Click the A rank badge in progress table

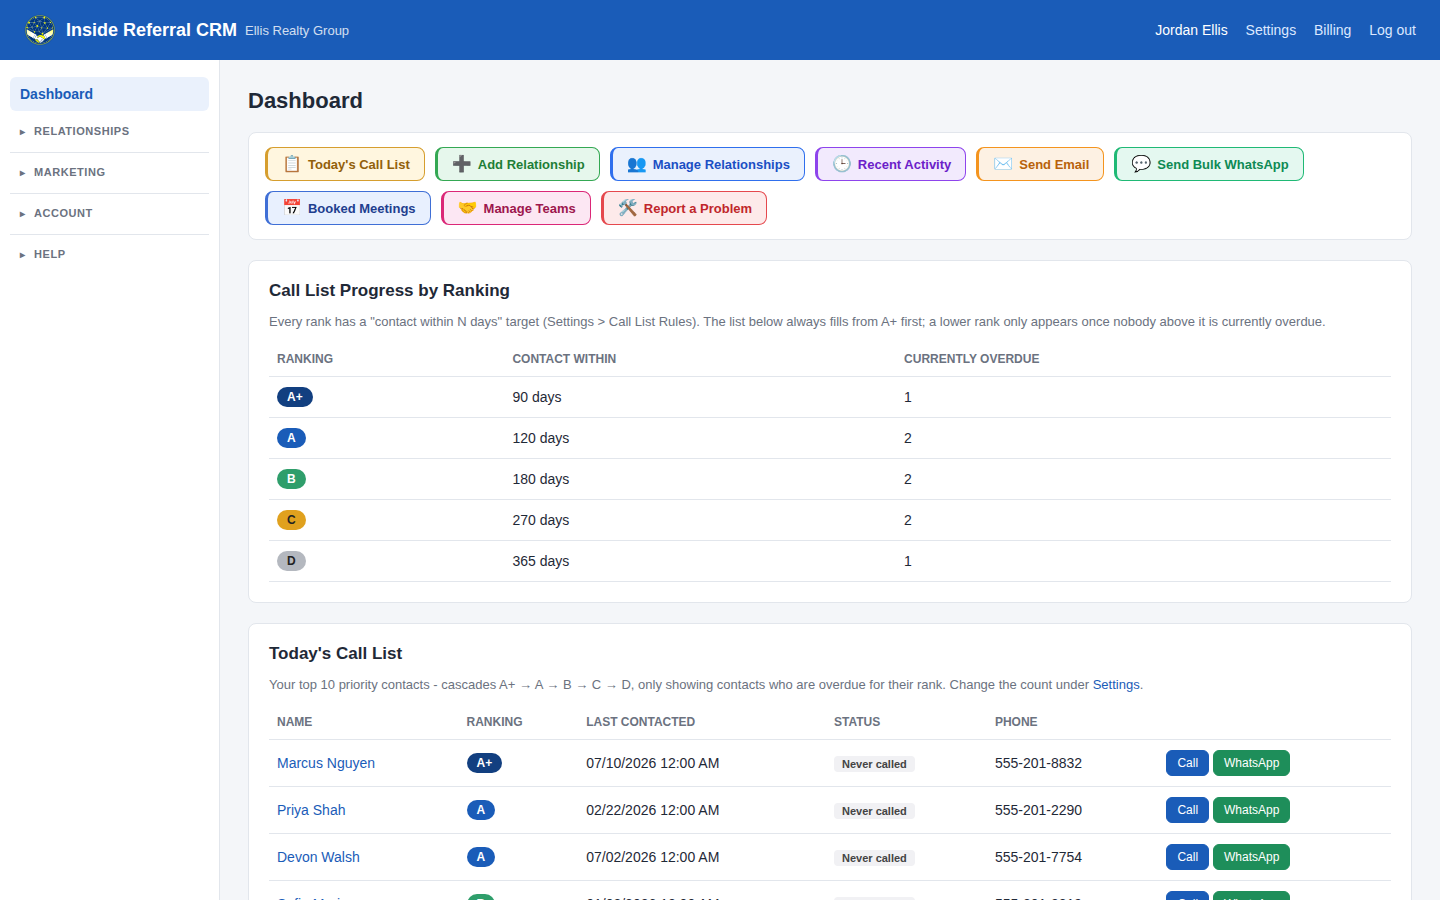click(291, 438)
